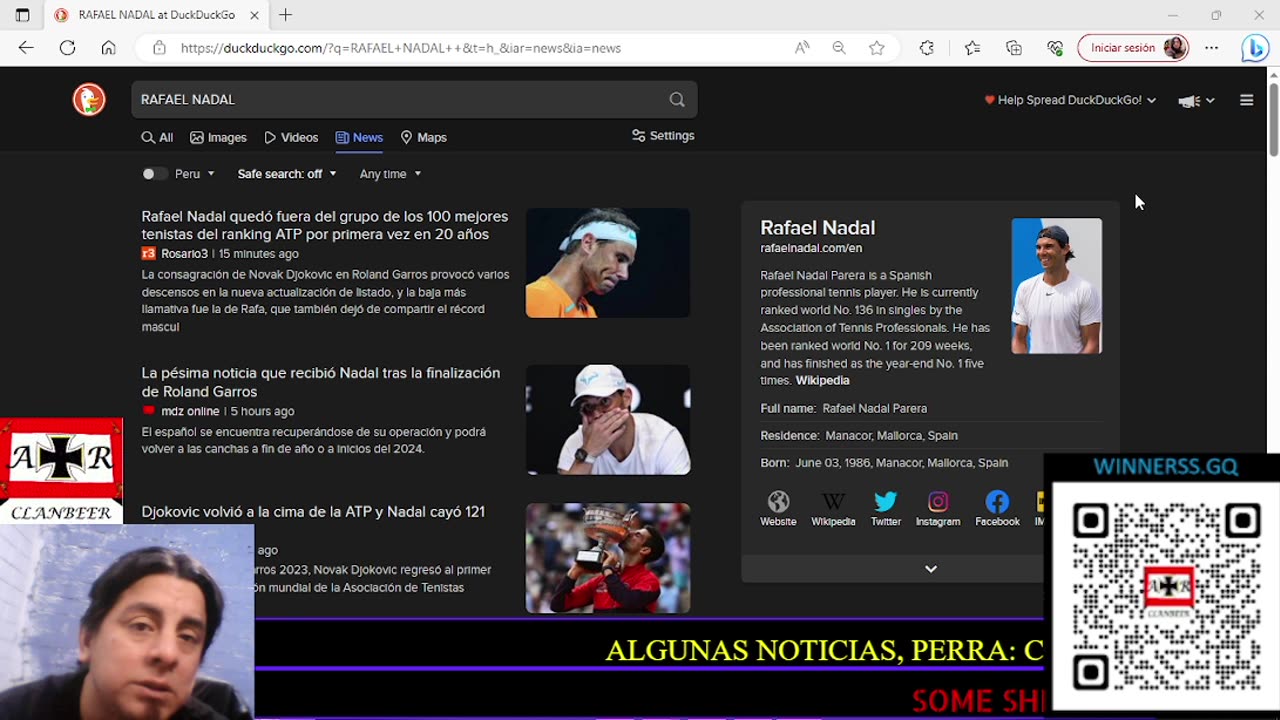The height and width of the screenshot is (720, 1280).
Task: Open thumbnail of Djokovic holding trophy
Action: [x=608, y=558]
